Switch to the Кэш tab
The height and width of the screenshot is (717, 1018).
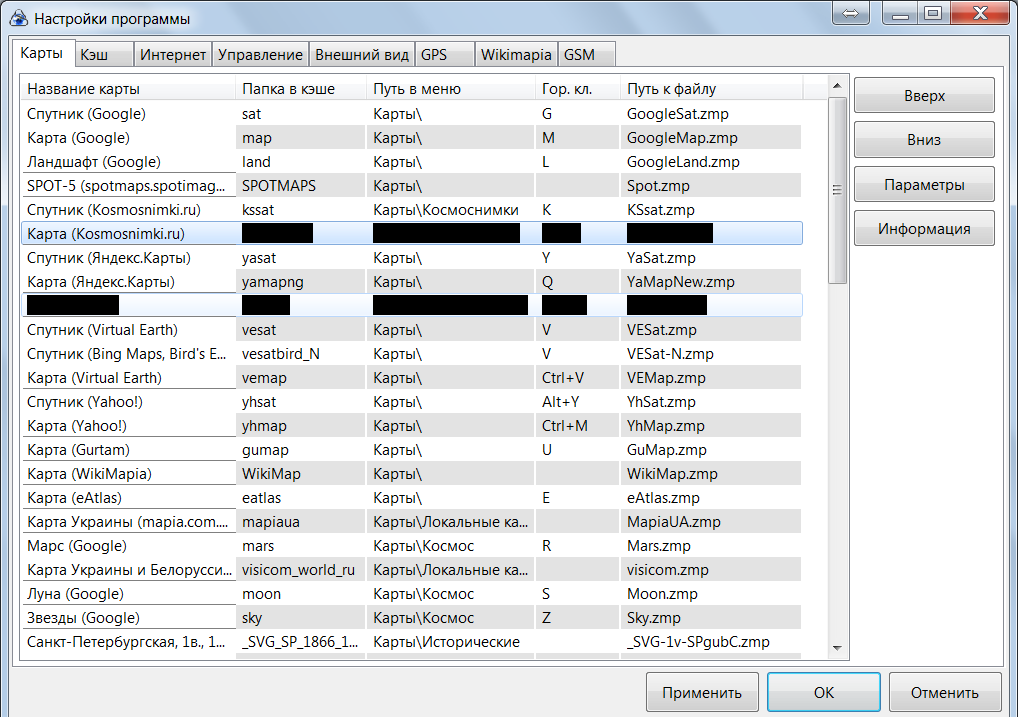[94, 55]
